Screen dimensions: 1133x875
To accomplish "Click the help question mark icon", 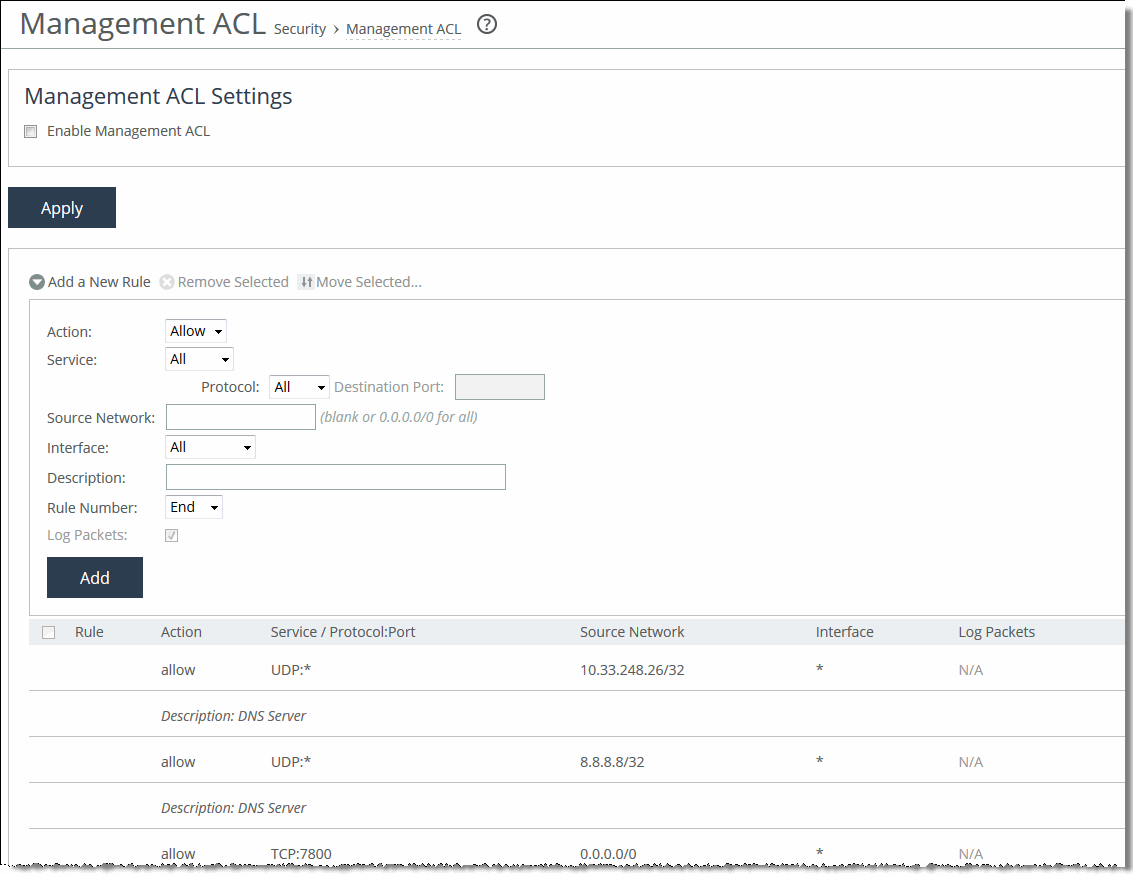I will point(487,26).
